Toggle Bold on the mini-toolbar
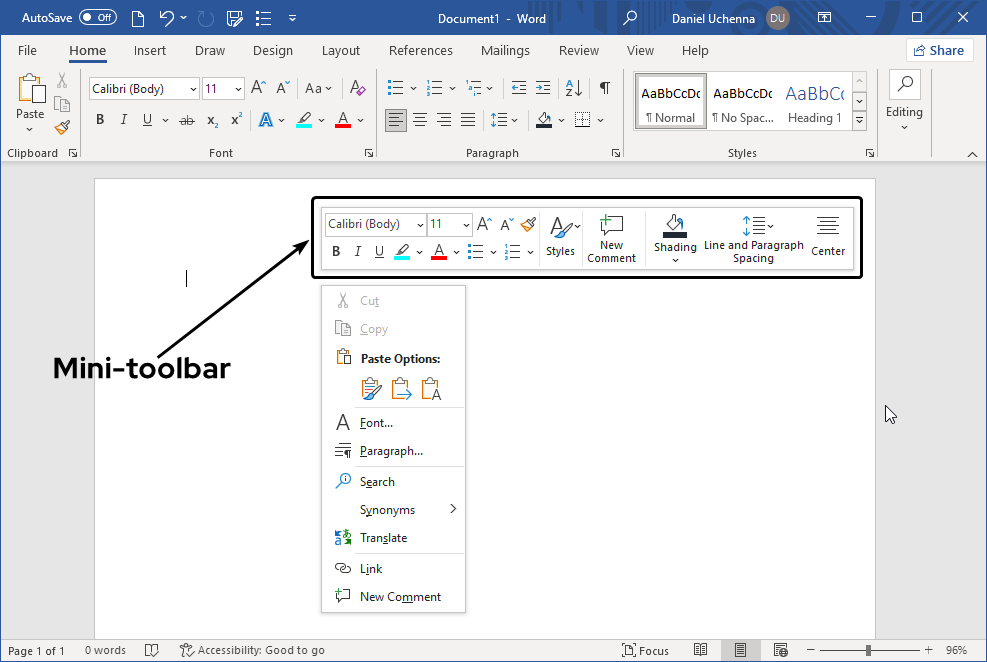This screenshot has height=662, width=987. click(336, 251)
